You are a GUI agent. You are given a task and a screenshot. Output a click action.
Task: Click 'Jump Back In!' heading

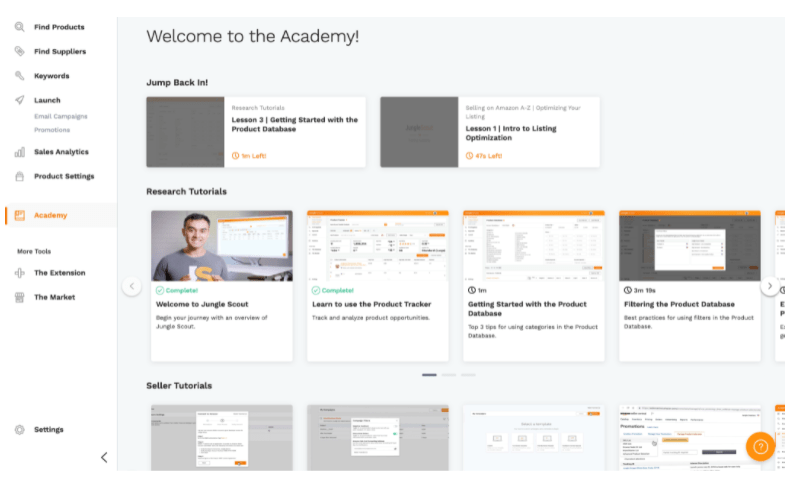[177, 83]
